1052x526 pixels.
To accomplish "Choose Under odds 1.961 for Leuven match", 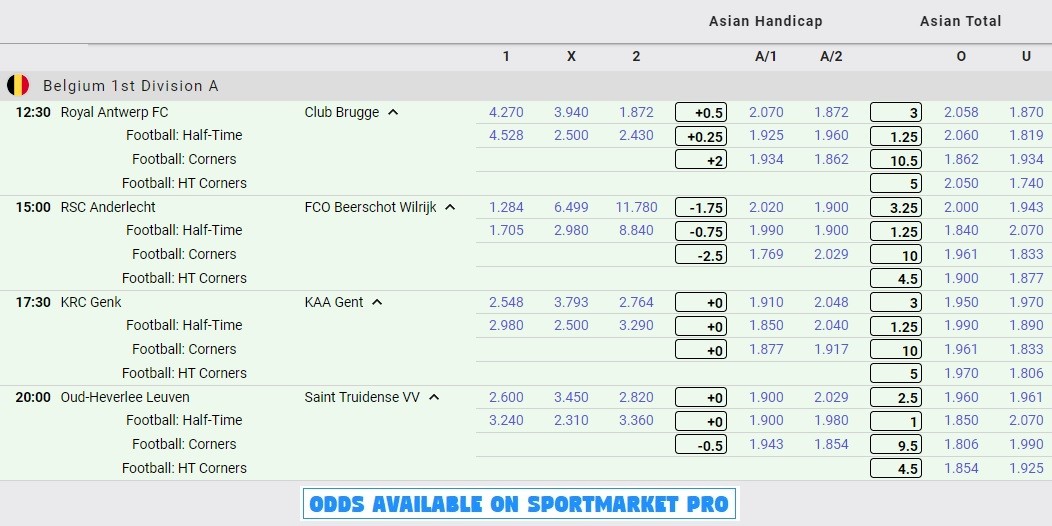I will coord(1026,397).
